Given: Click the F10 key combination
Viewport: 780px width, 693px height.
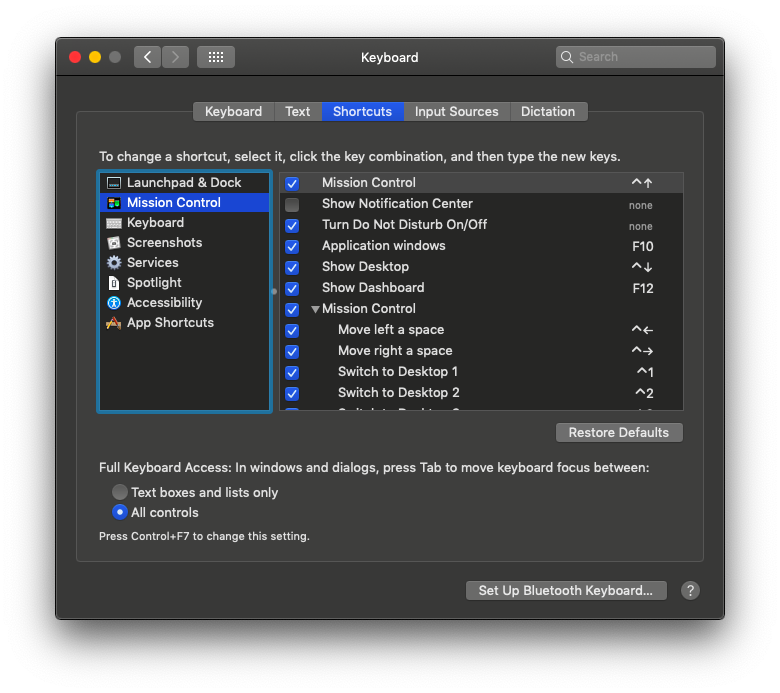Looking at the screenshot, I should 642,246.
